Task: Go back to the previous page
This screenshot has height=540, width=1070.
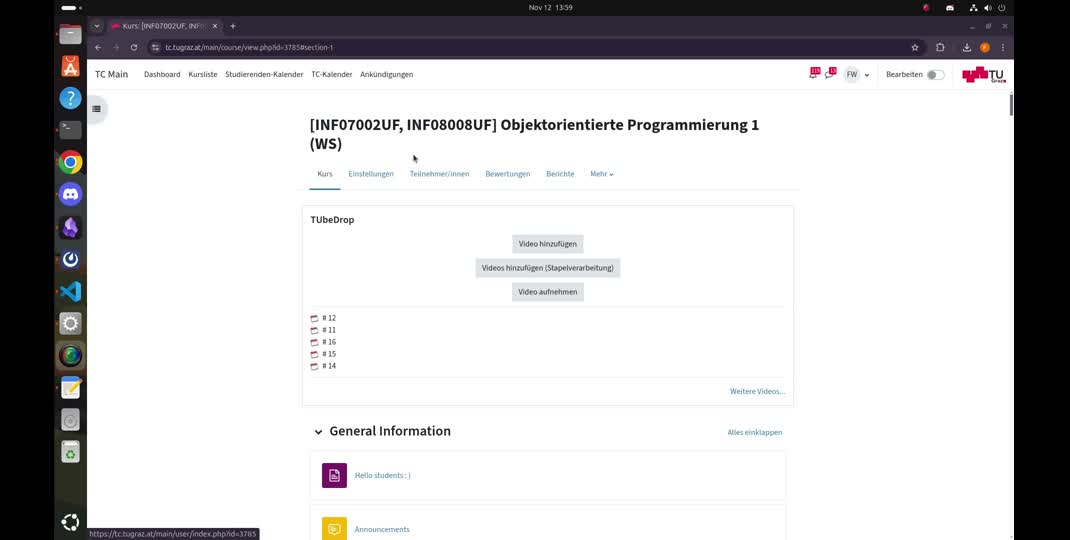Action: point(98,47)
